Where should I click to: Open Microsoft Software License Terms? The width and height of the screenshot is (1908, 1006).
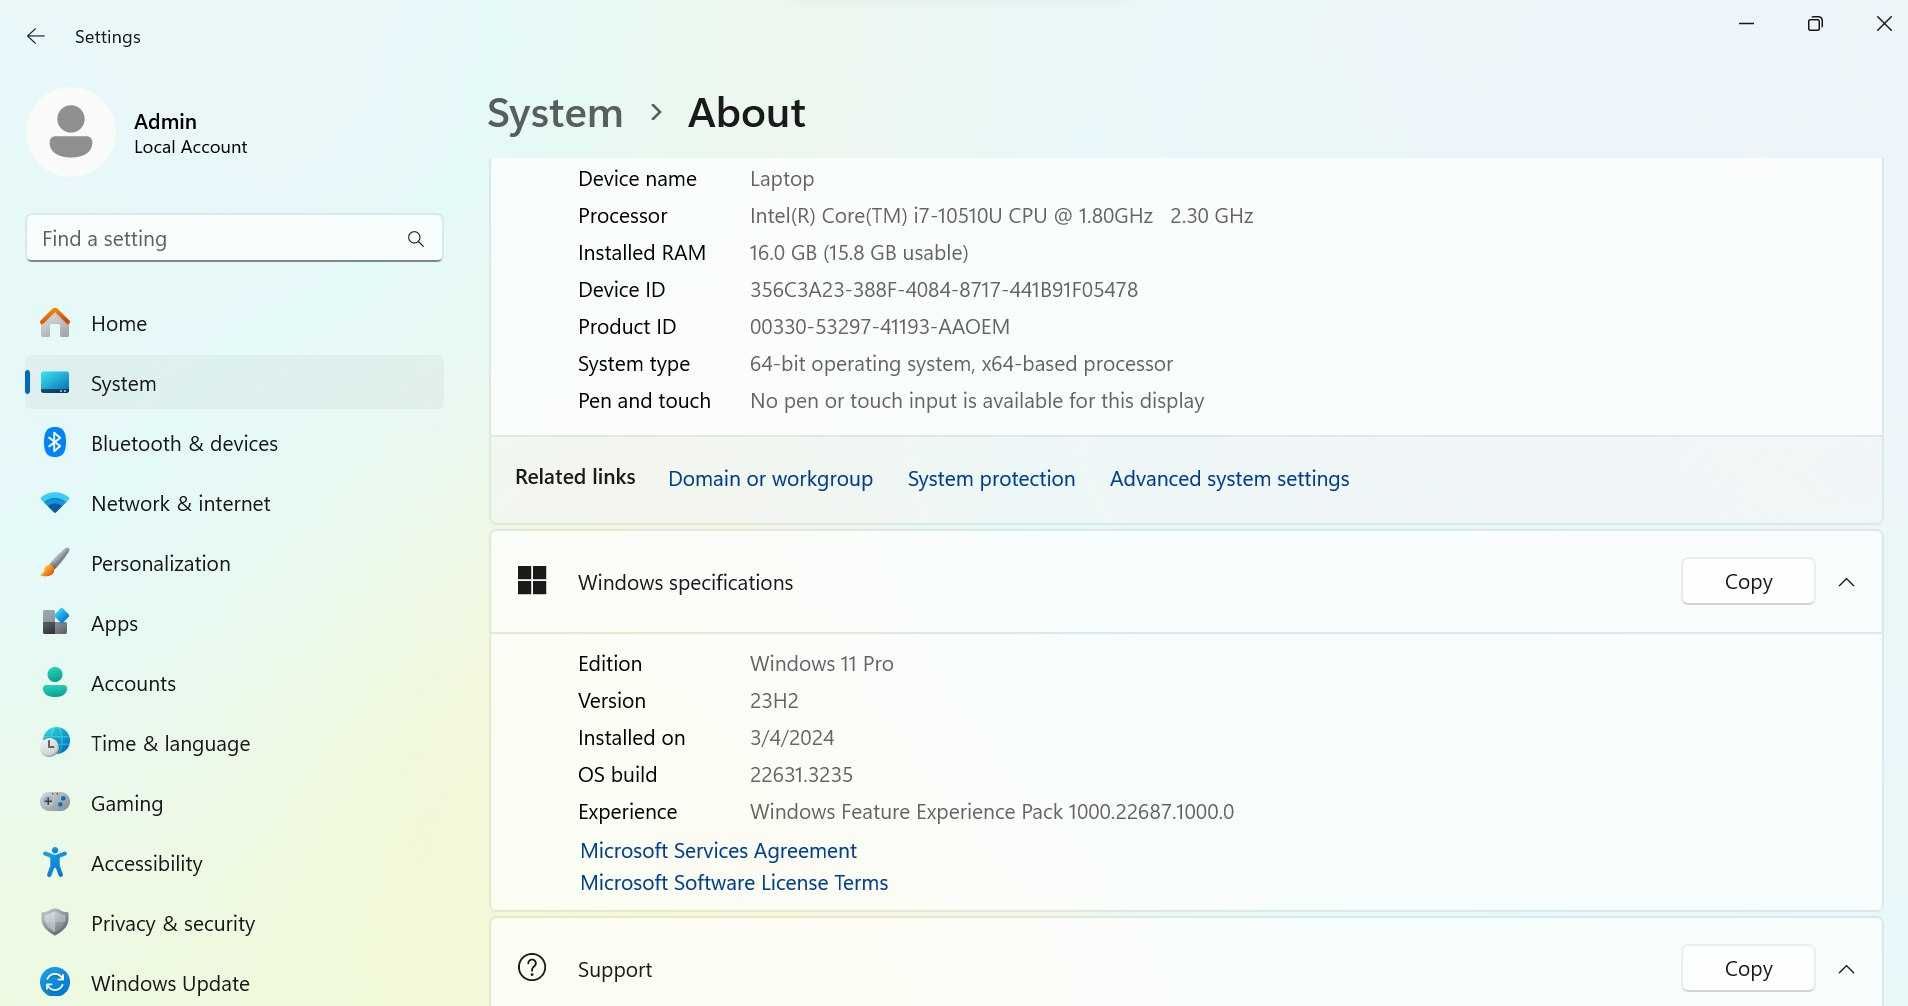734,882
